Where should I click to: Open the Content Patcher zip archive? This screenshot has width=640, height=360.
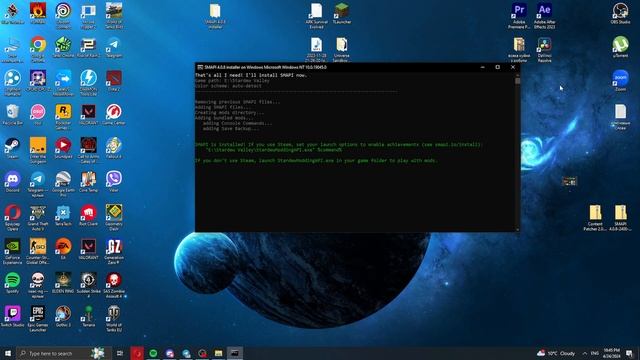coord(595,218)
